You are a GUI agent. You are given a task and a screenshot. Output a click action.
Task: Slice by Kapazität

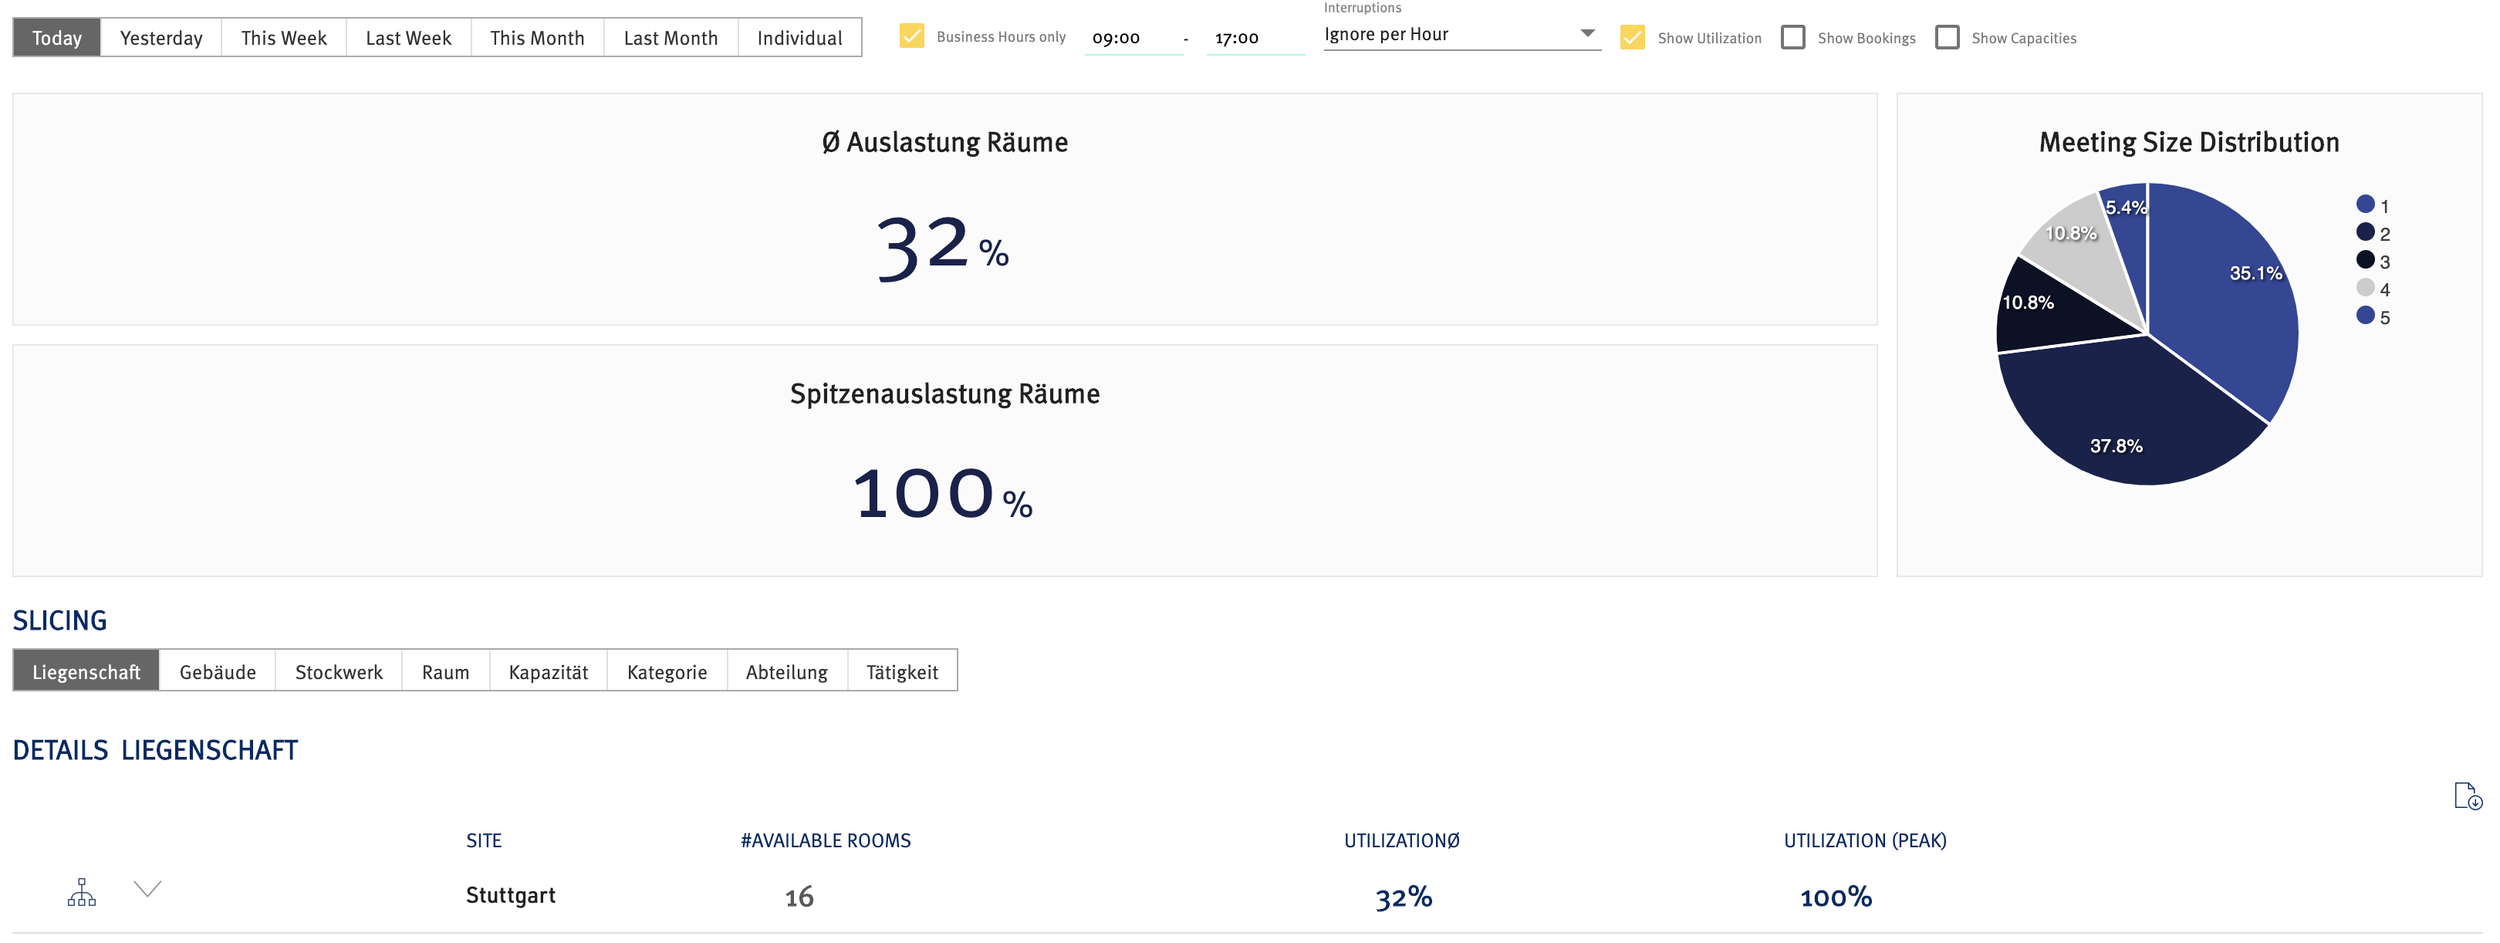click(x=548, y=671)
